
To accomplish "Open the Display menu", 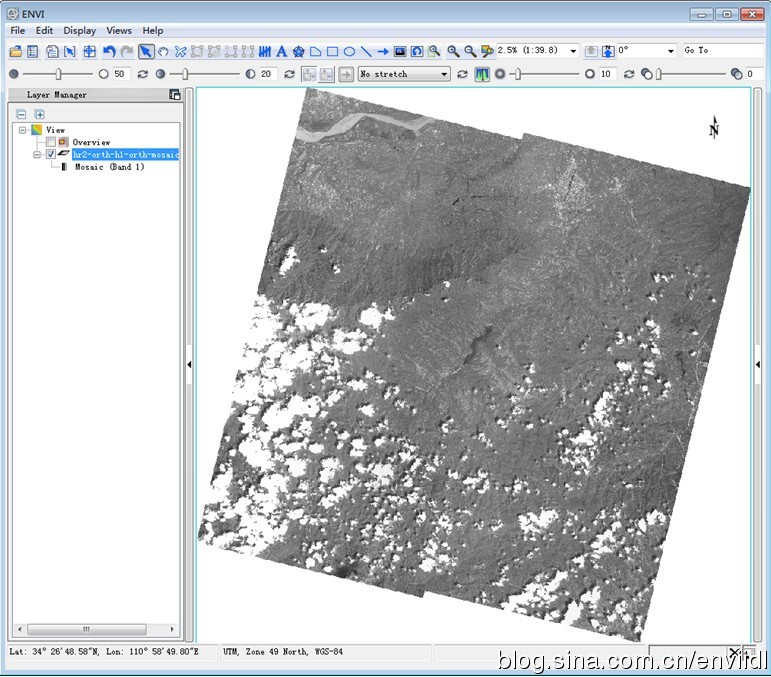I will pos(80,31).
